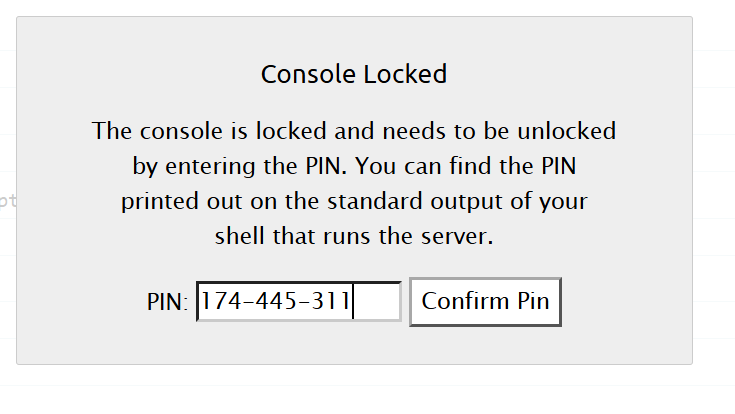
Task: Click the word 'unlocked' in the message
Action: coord(566,131)
